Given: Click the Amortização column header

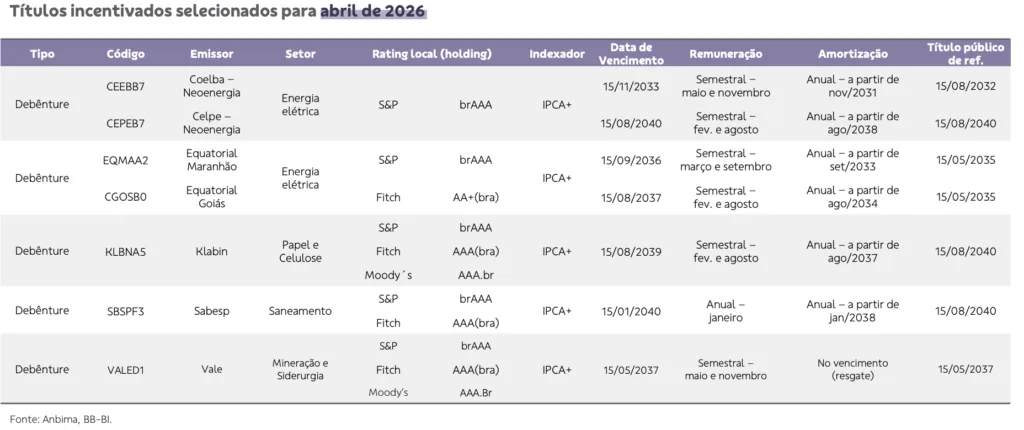Looking at the screenshot, I should 852,53.
